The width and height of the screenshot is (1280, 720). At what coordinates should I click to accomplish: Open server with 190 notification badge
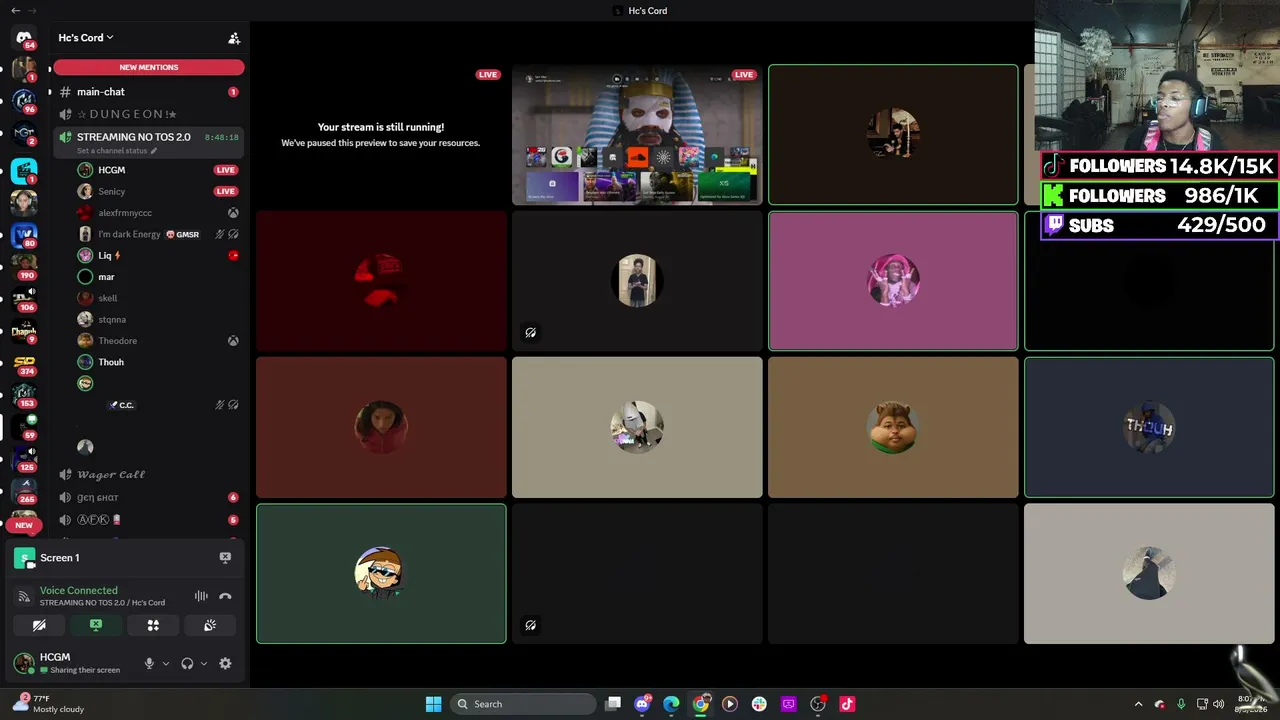(24, 266)
